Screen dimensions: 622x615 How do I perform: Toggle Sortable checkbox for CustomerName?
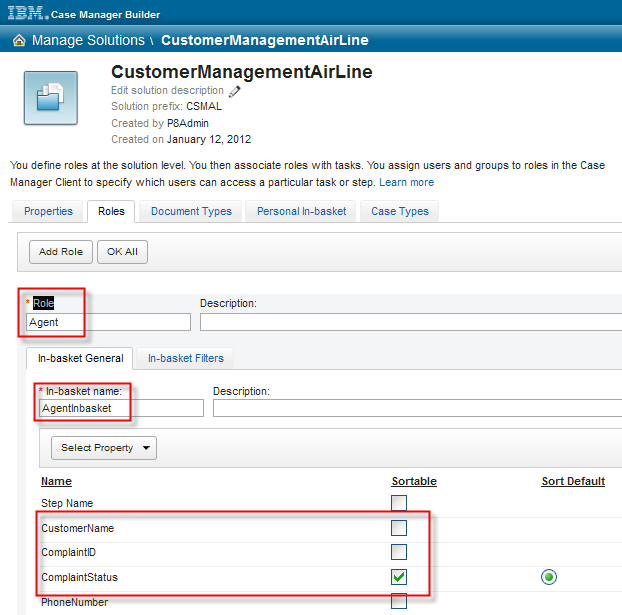click(x=399, y=528)
